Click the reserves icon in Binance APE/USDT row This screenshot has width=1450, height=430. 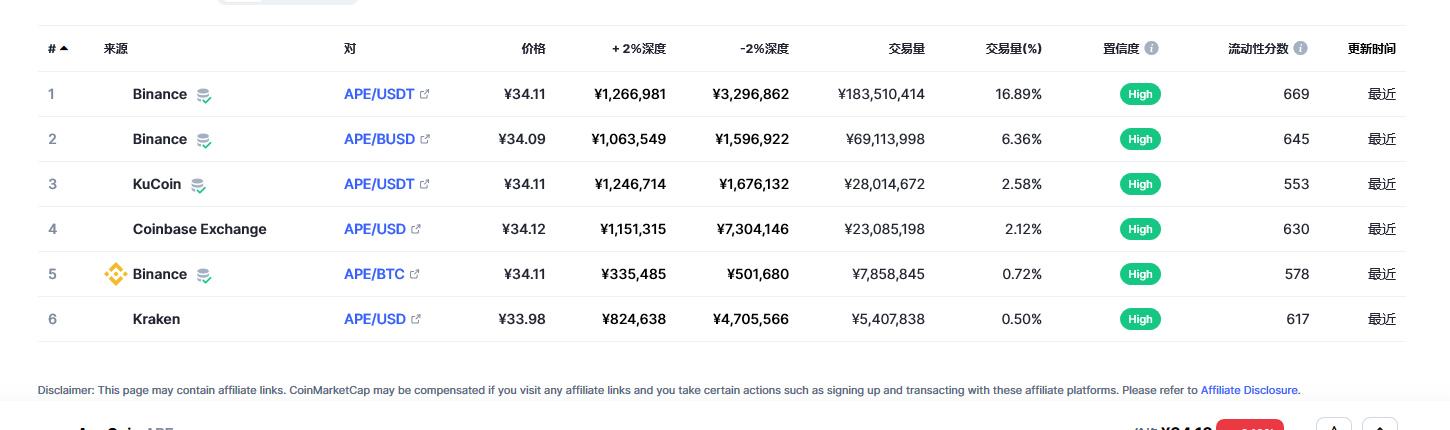[x=204, y=95]
